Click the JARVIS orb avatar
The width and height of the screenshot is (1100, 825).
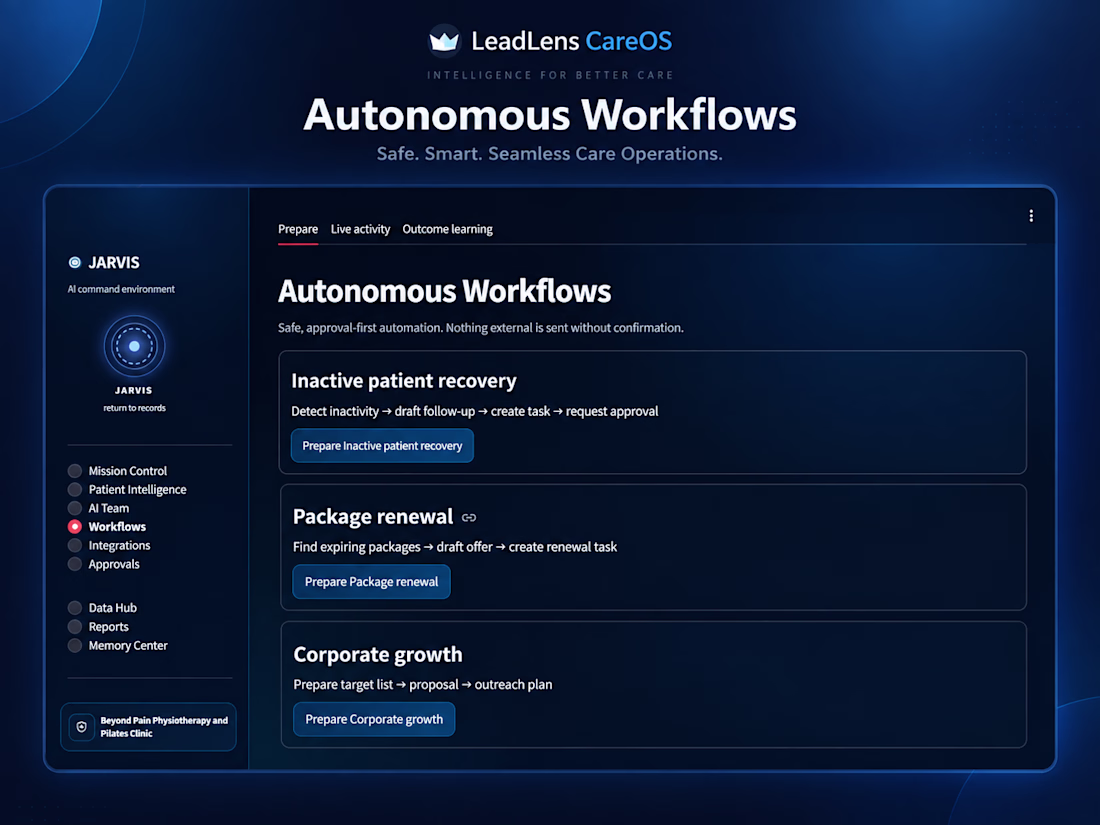pyautogui.click(x=134, y=346)
